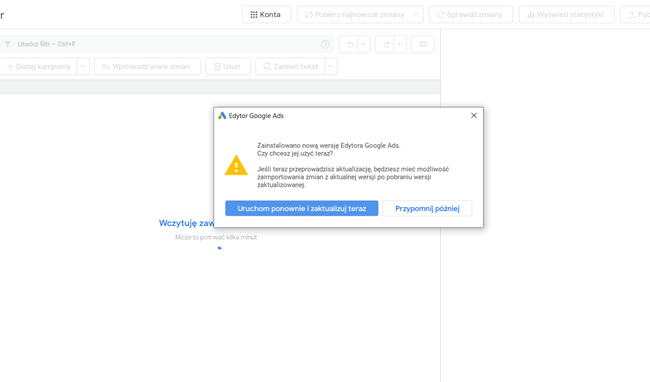The width and height of the screenshot is (650, 382).
Task: Expand the 'Zamień tekst' dropdown arrow
Action: pos(331,67)
